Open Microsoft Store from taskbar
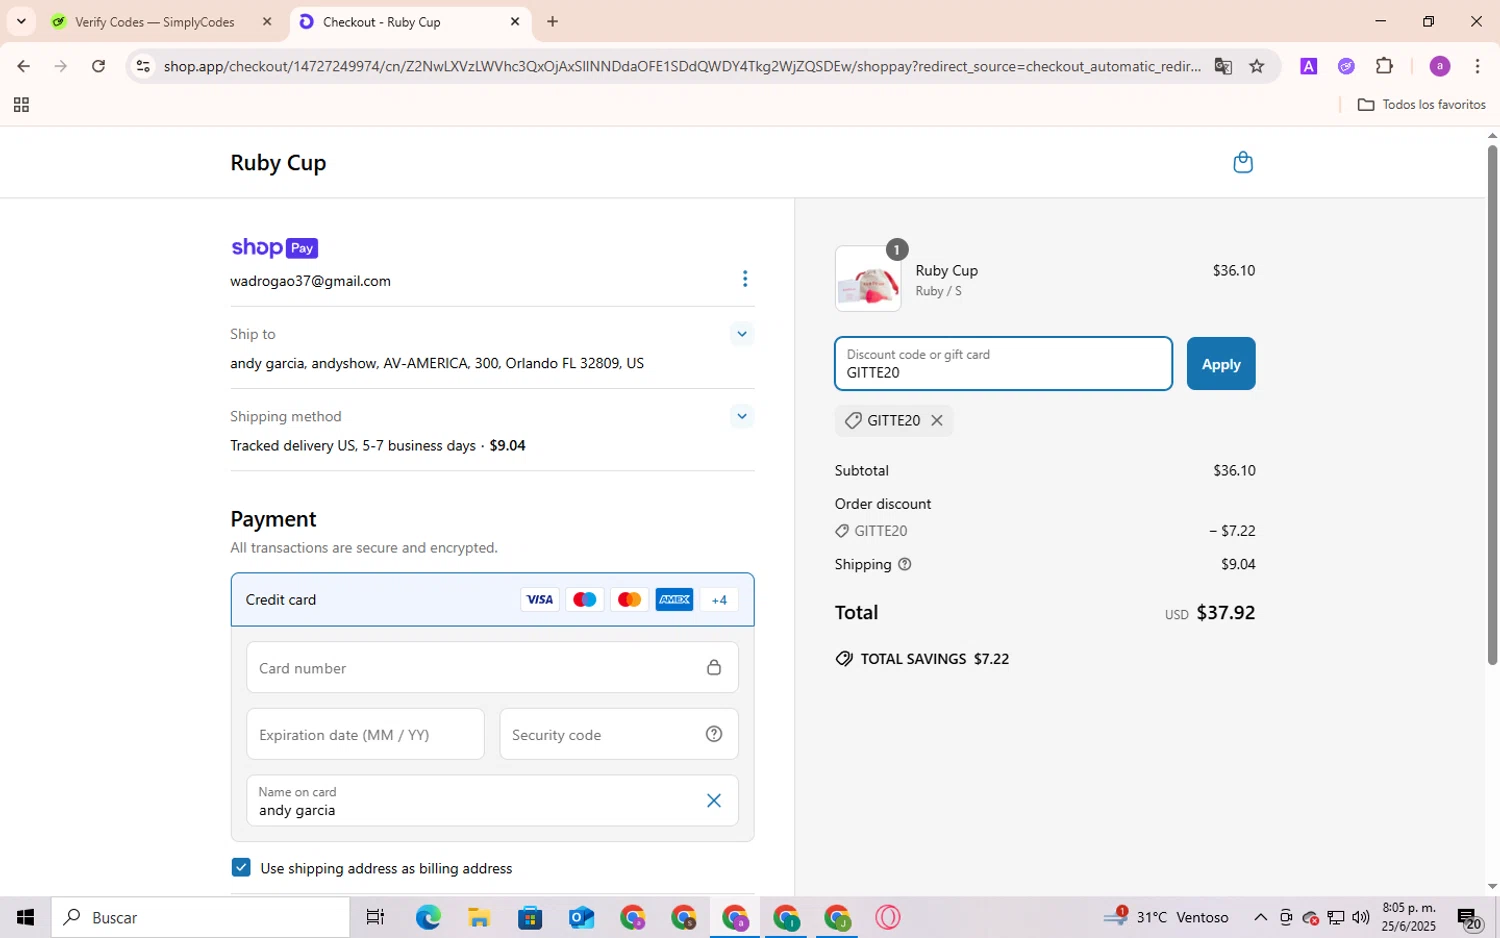 (x=530, y=917)
